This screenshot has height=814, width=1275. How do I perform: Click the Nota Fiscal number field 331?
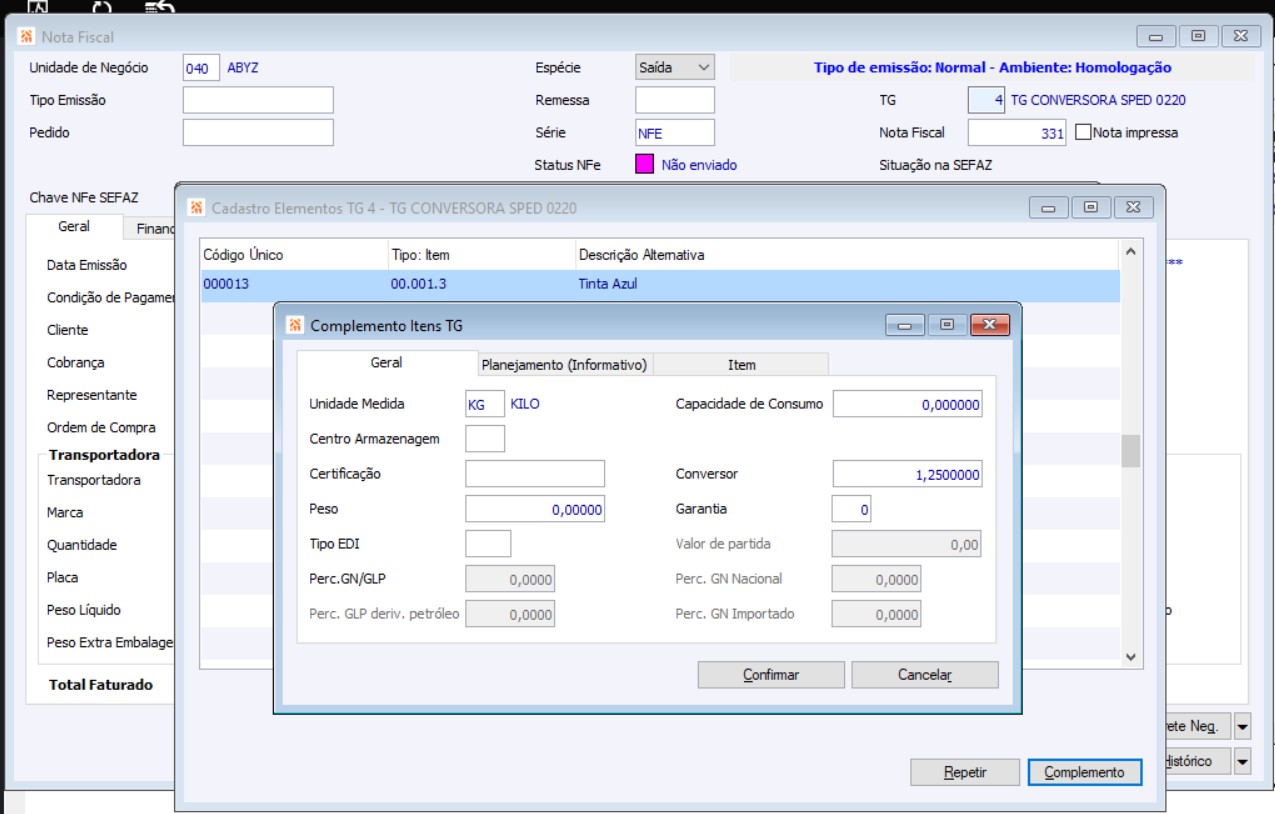click(1018, 132)
